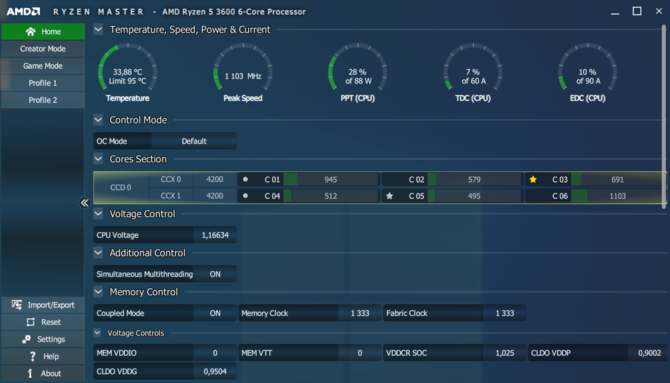Click the silver star next to C 05
The image size is (670, 383).
[389, 196]
